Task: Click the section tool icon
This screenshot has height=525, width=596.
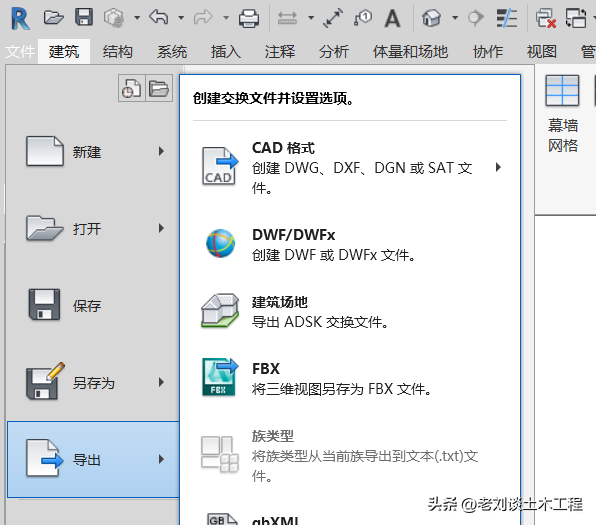Action: coord(475,17)
